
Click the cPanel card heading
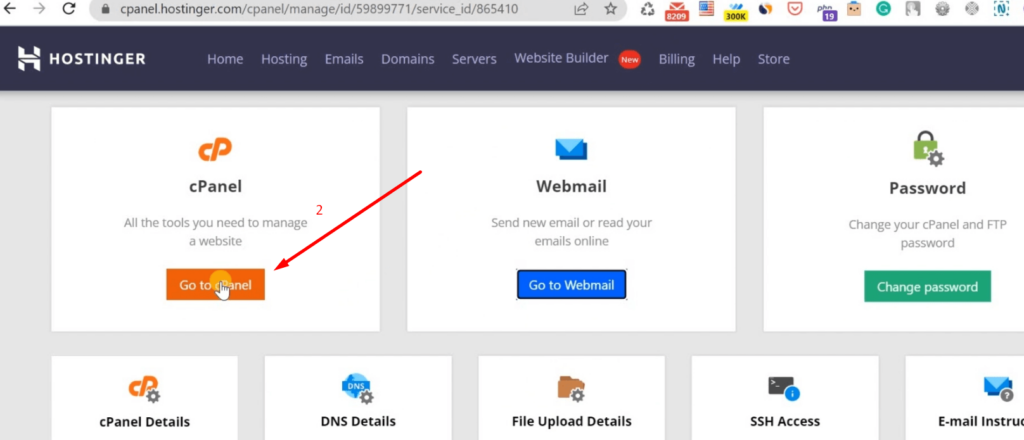216,187
